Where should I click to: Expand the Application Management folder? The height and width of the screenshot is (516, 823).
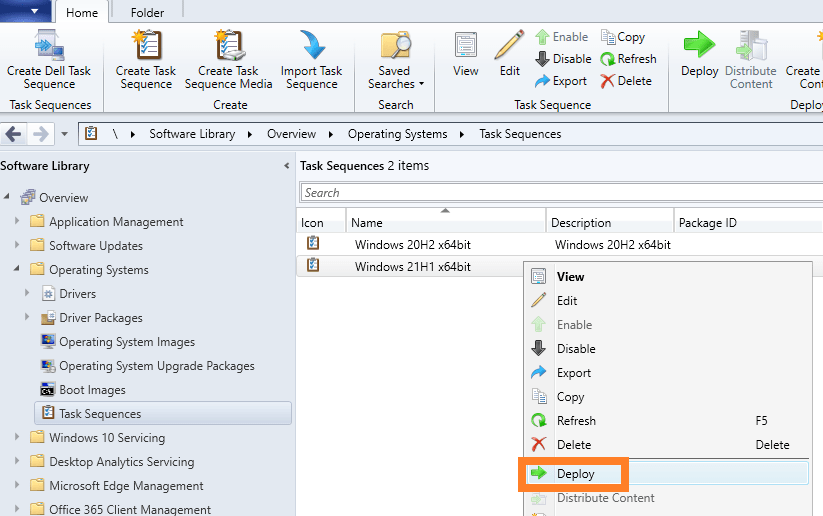pyautogui.click(x=17, y=221)
